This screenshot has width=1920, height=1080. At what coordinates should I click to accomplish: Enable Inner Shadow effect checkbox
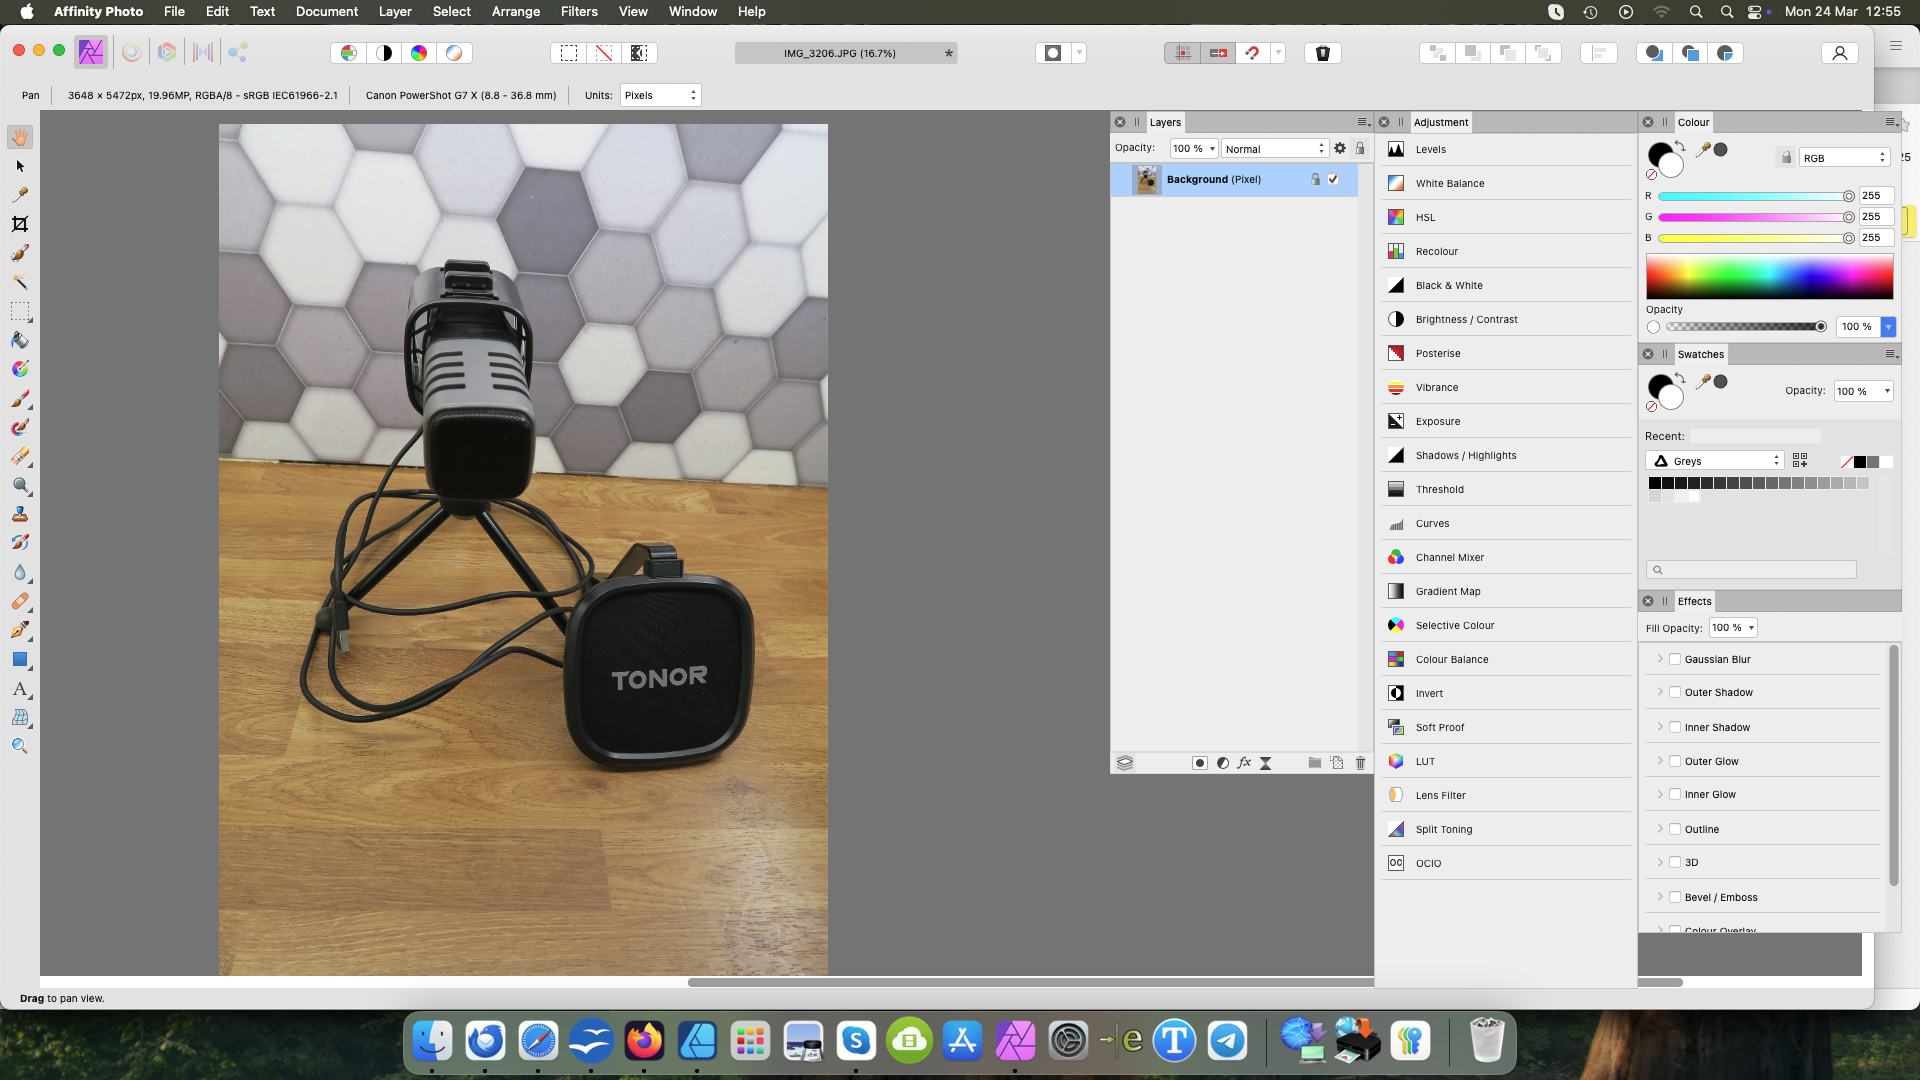coord(1675,727)
